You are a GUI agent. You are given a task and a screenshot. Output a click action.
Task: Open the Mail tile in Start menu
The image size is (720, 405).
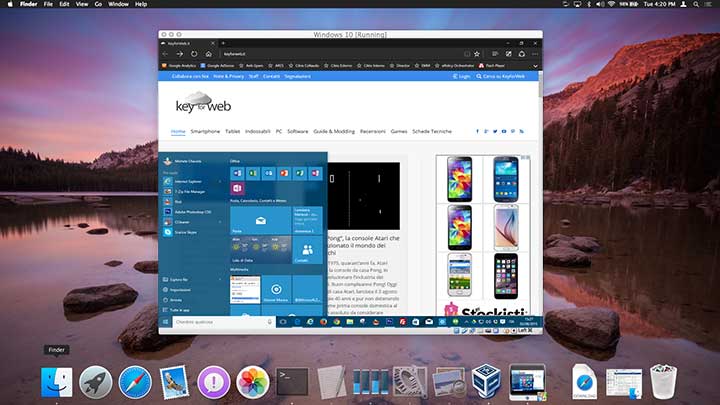(x=260, y=220)
